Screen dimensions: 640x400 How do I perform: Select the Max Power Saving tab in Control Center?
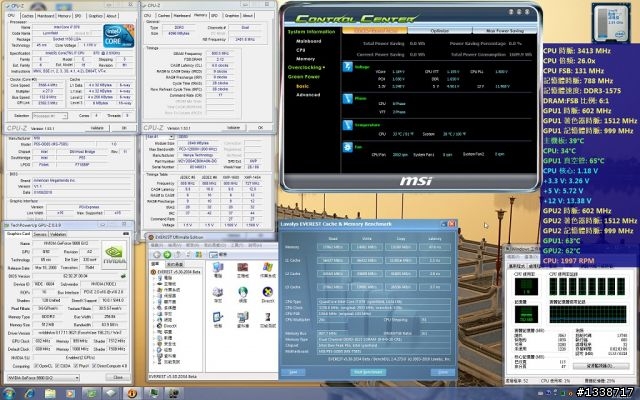[504, 31]
